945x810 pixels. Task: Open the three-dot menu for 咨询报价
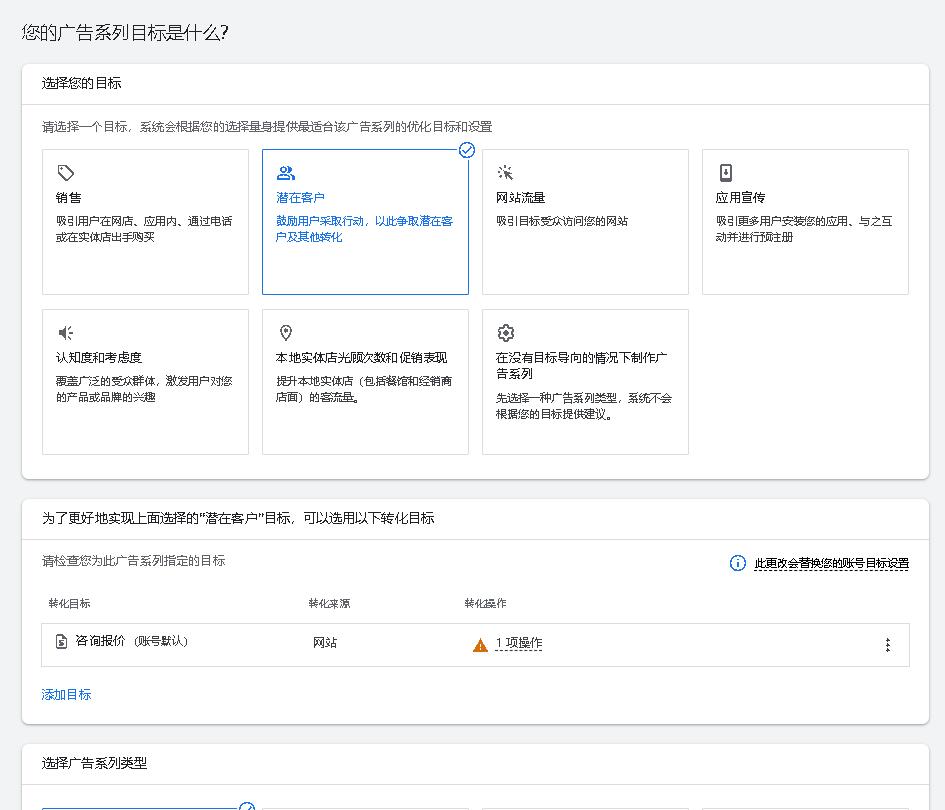[x=887, y=645]
